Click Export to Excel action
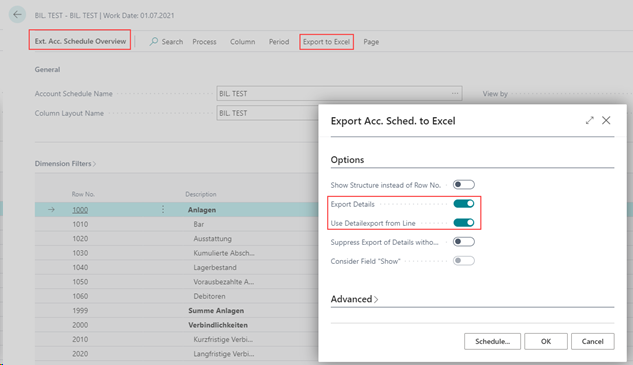Screen dimensions: 633x365 click(326, 42)
